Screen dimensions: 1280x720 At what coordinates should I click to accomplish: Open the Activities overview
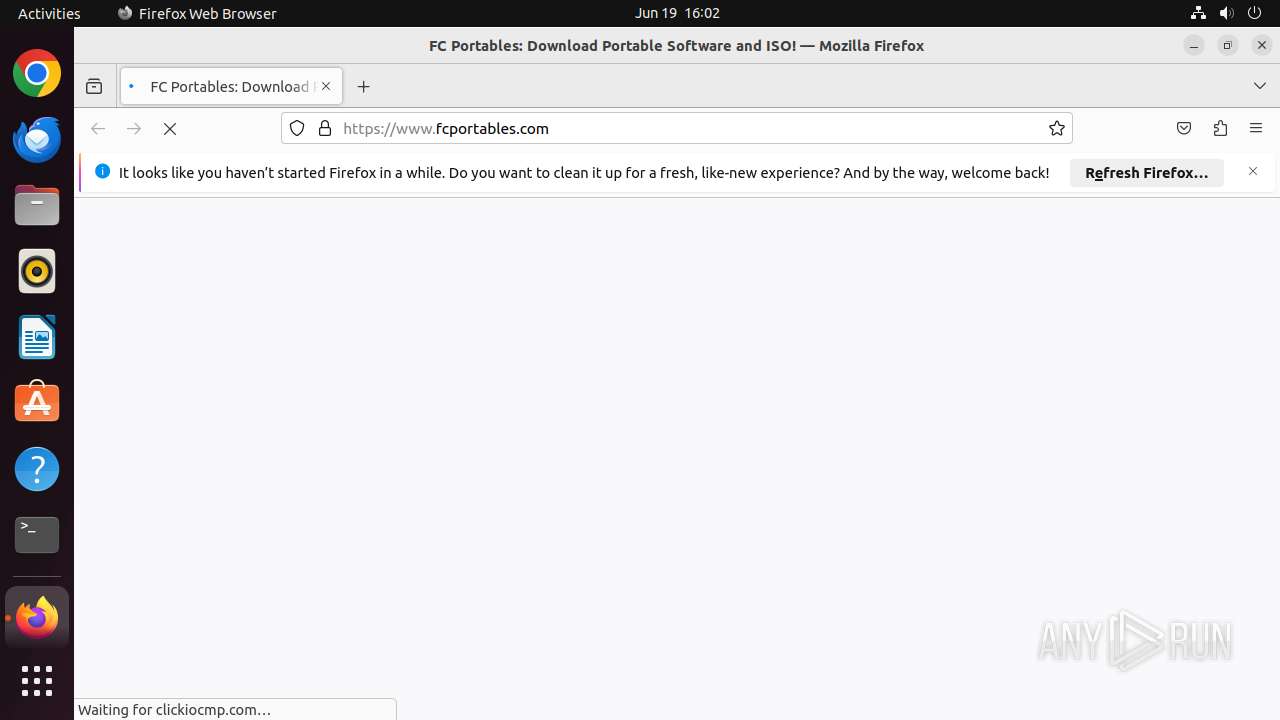click(49, 13)
